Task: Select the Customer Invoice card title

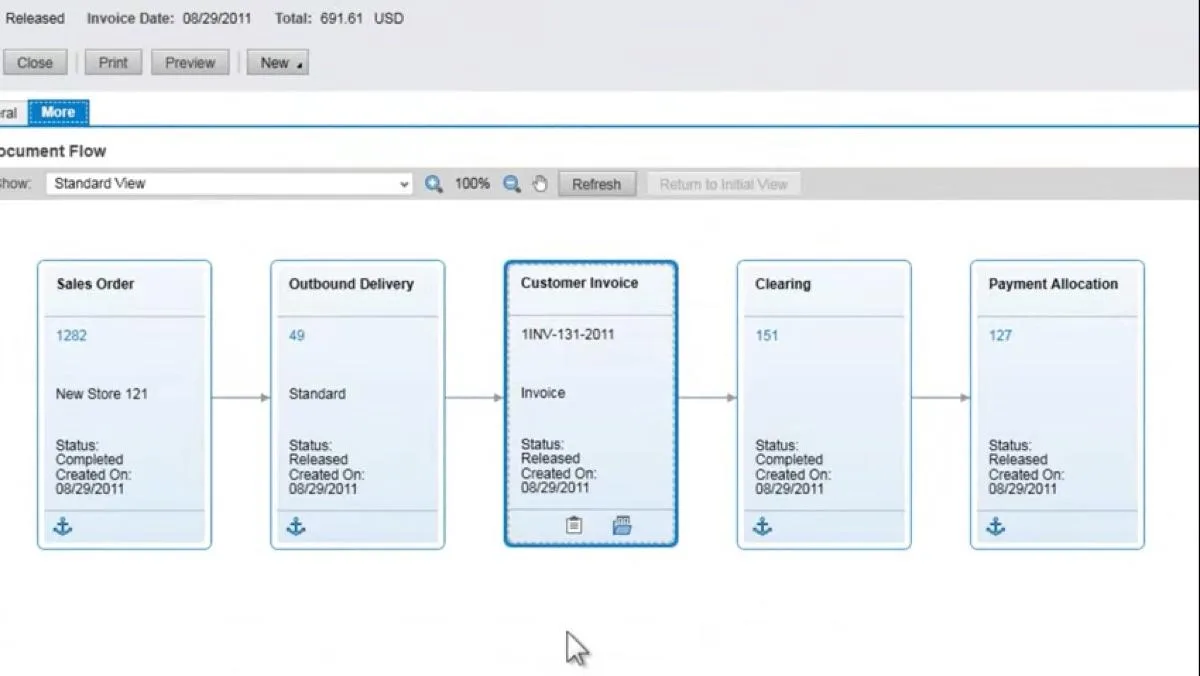Action: pos(579,283)
